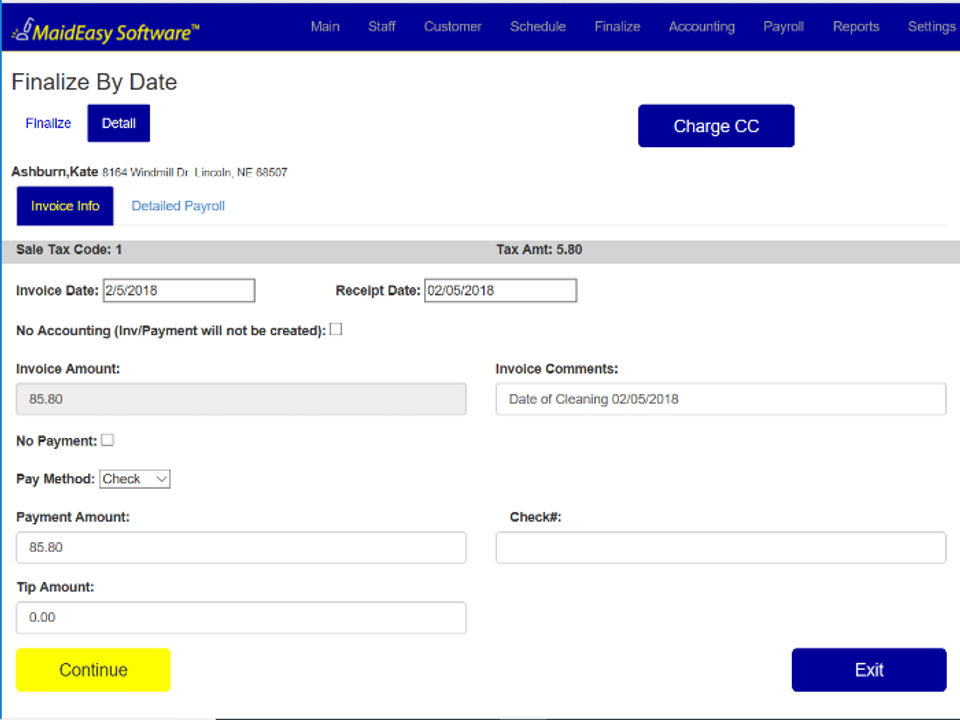The height and width of the screenshot is (720, 960).
Task: Click the MaidEasy Software logo
Action: click(105, 31)
